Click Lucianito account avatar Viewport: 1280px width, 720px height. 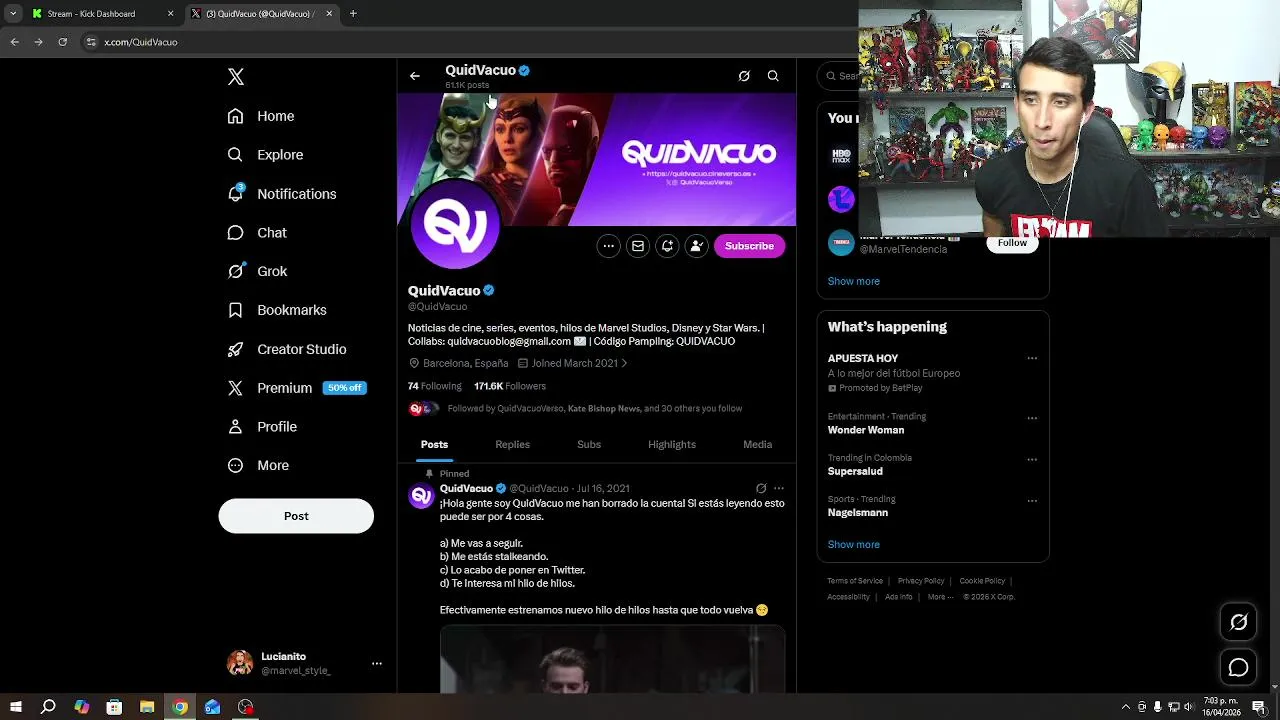240,663
